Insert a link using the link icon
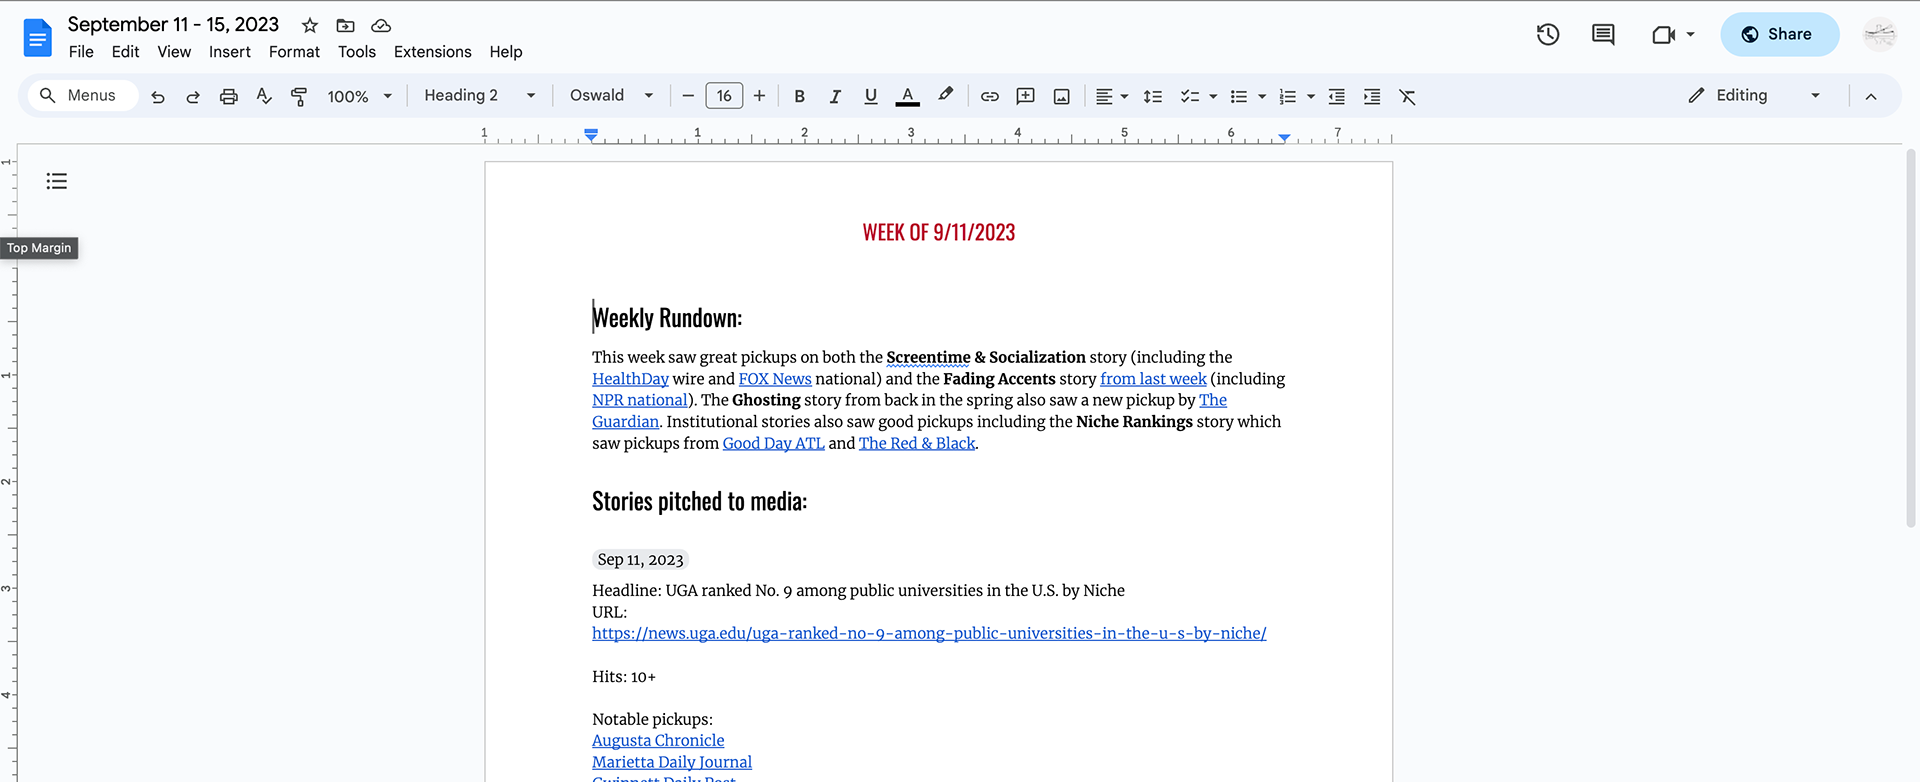Viewport: 1920px width, 782px height. [x=990, y=96]
